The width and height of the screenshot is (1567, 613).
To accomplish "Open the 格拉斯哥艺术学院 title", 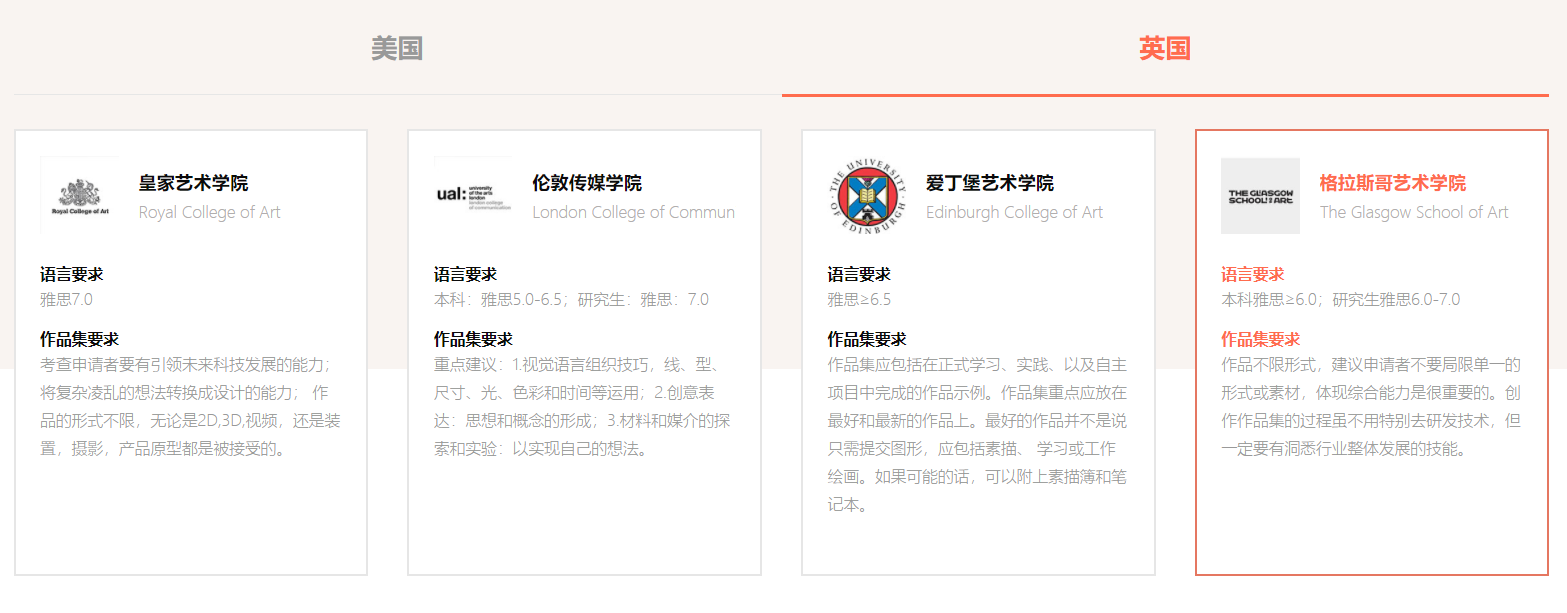I will (x=1393, y=183).
